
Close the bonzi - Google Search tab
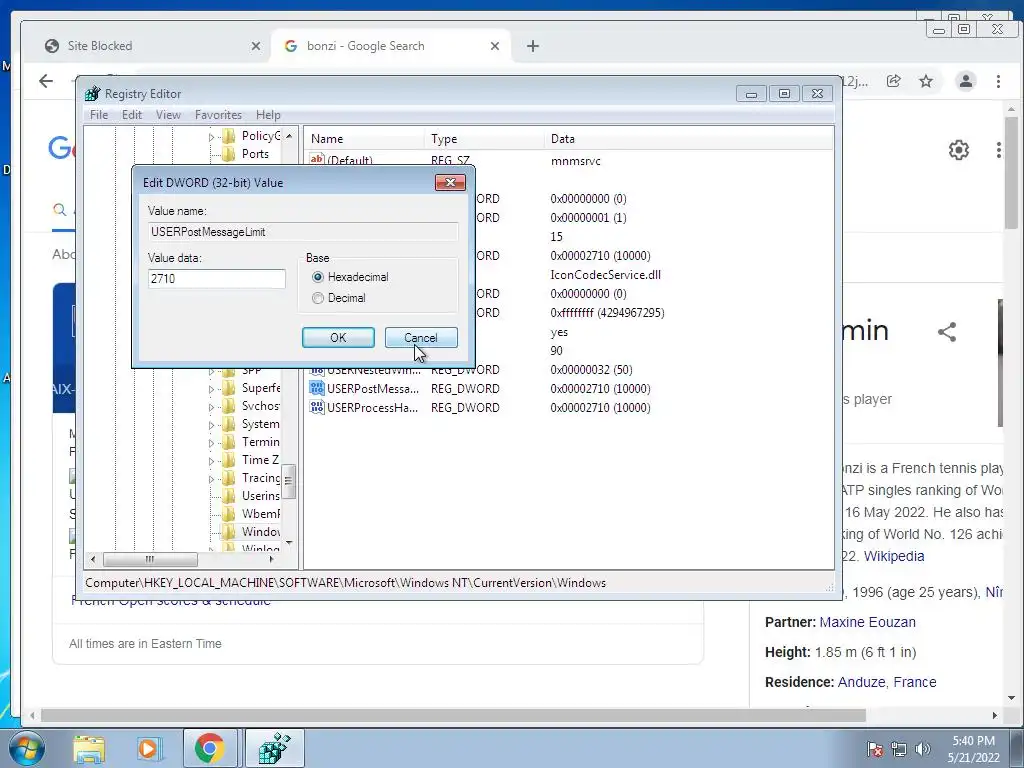point(494,46)
